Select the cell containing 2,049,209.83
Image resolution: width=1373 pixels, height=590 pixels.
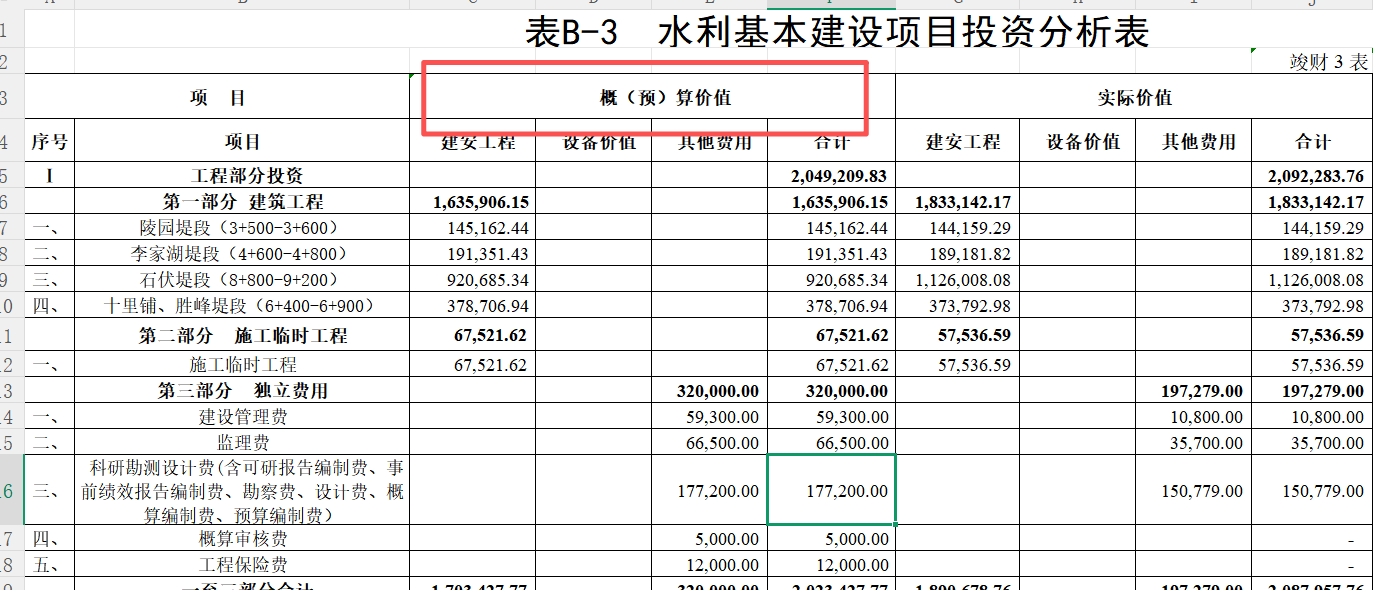[830, 174]
